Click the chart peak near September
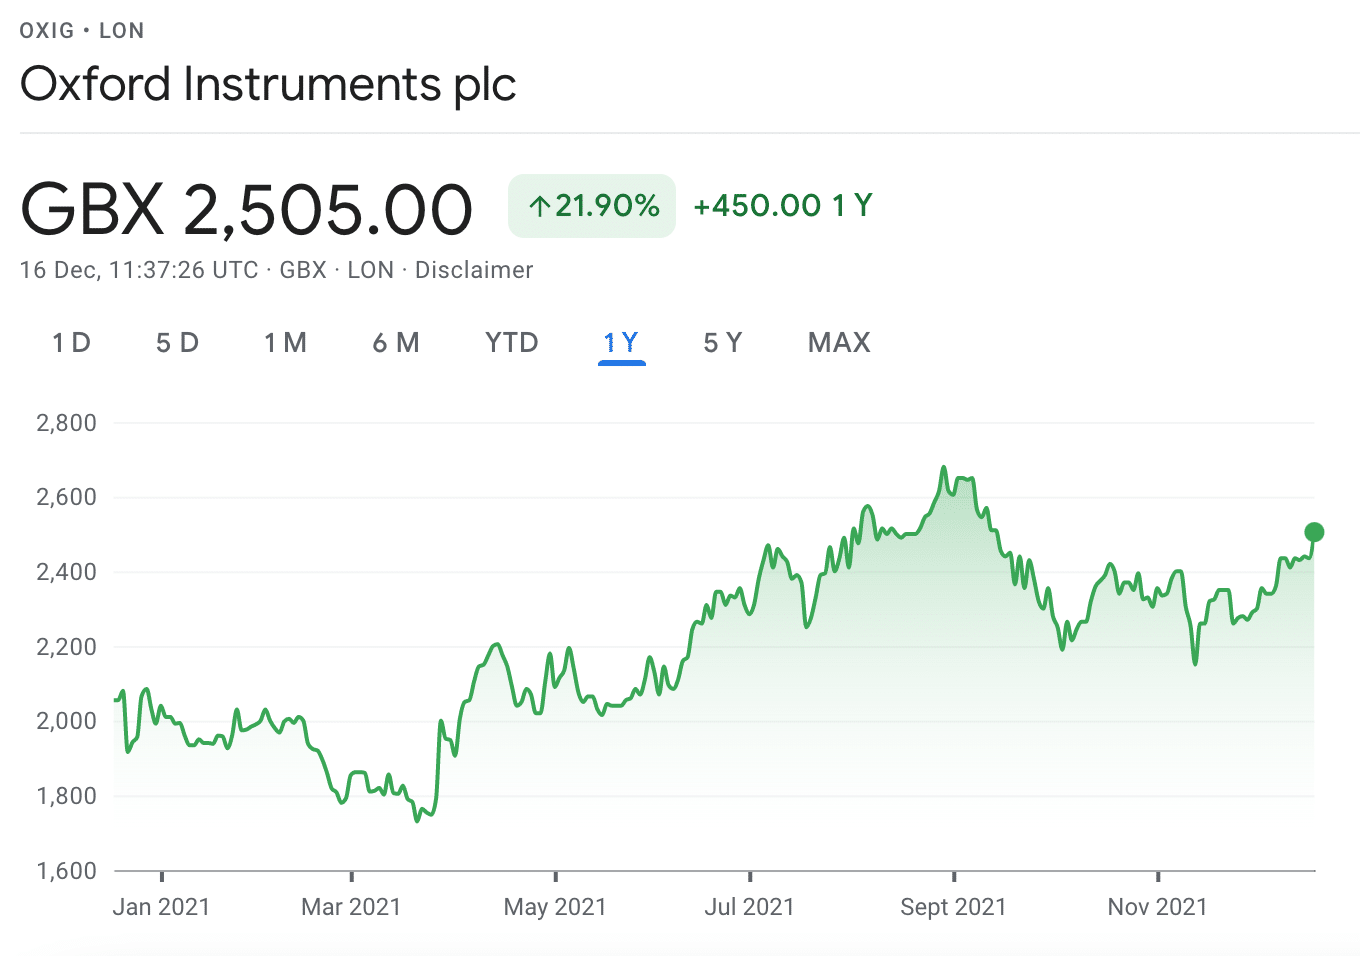1360x956 pixels. pos(943,467)
